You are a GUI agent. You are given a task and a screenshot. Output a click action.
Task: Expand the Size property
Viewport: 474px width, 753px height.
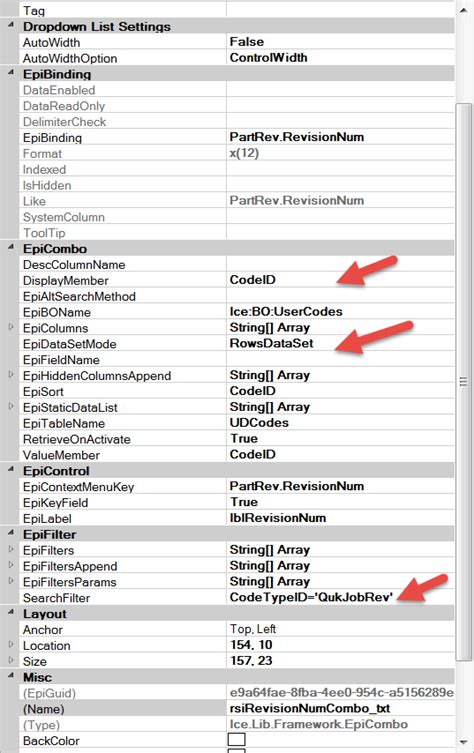[x=11, y=660]
